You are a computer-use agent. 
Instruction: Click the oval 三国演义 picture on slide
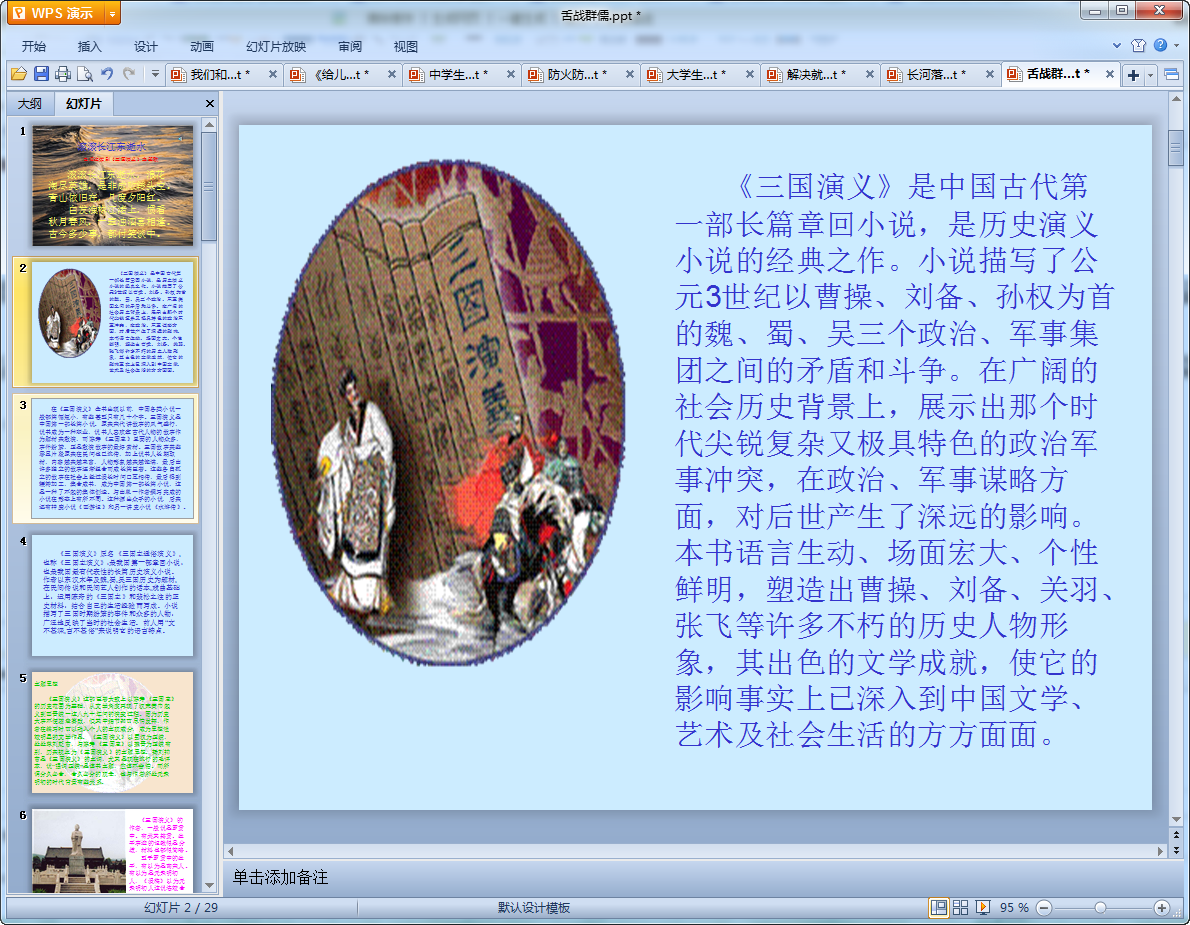[449, 414]
